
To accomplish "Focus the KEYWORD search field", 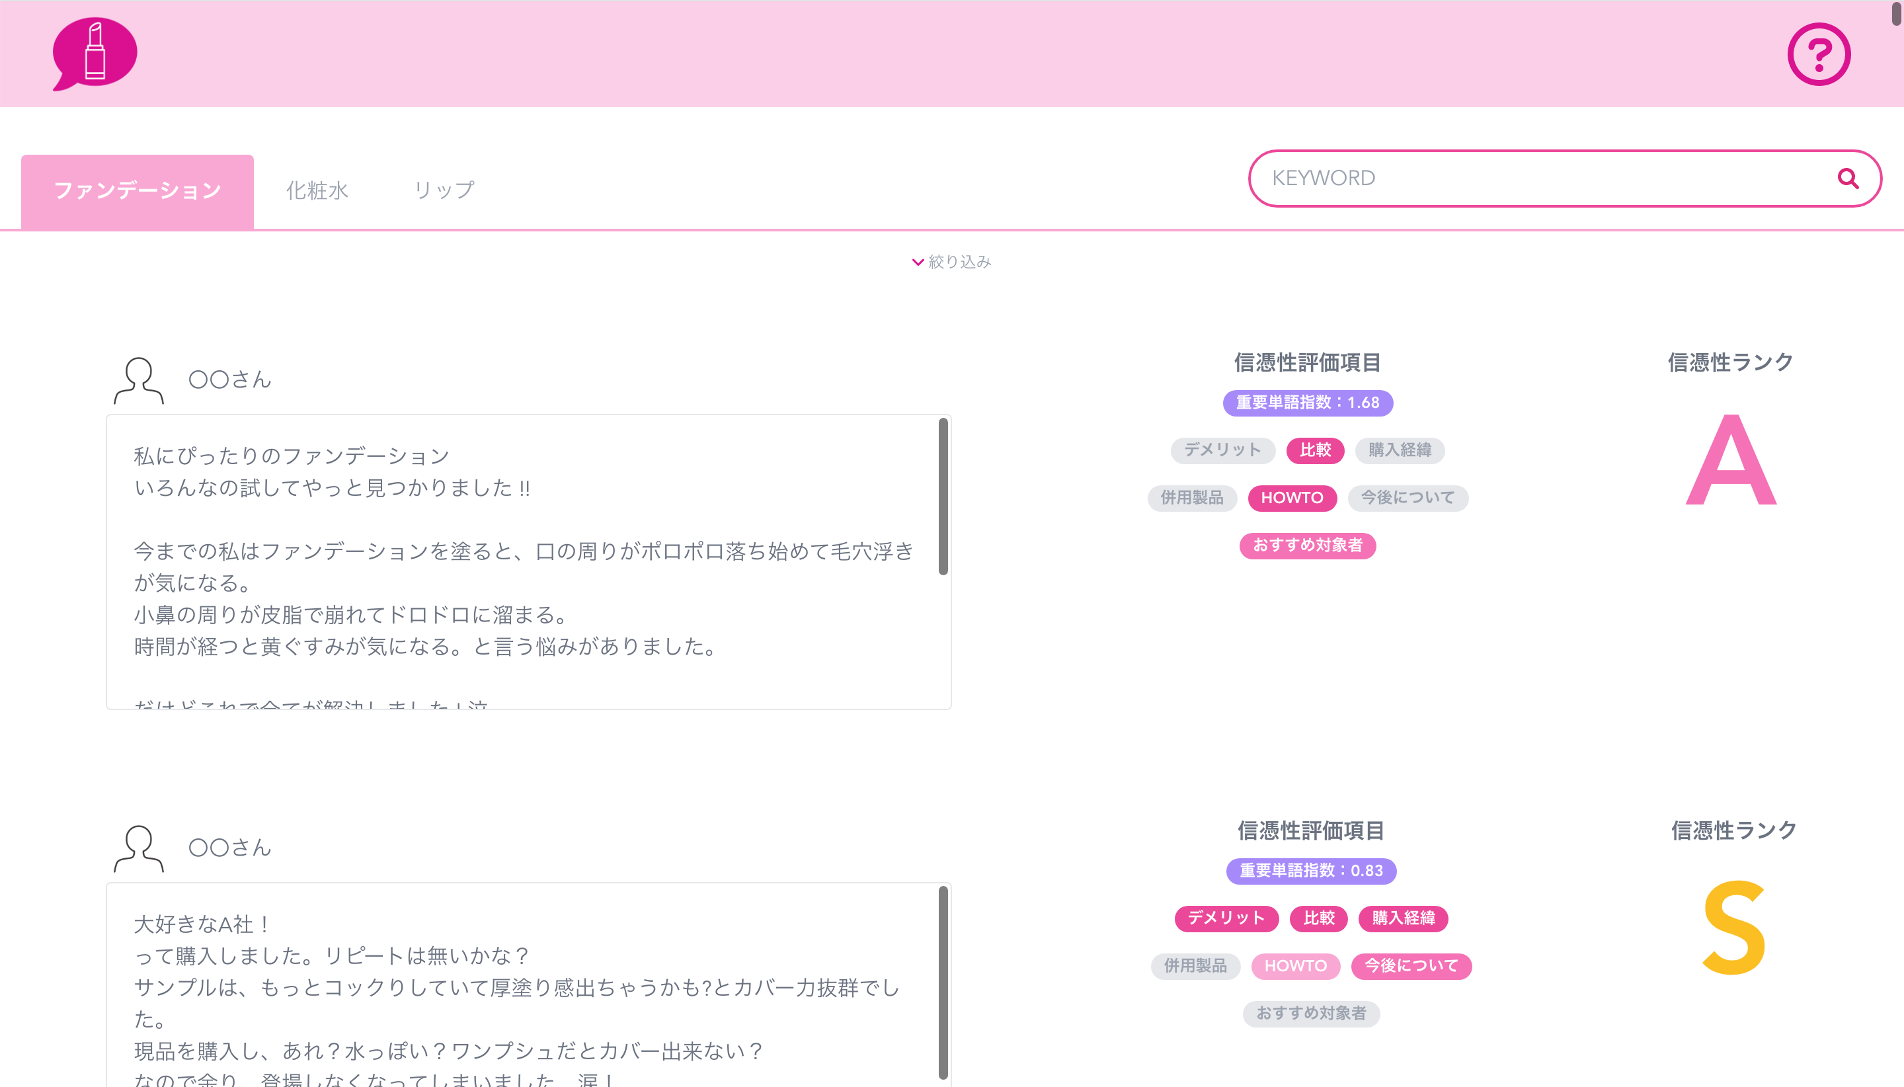I will tap(1565, 178).
